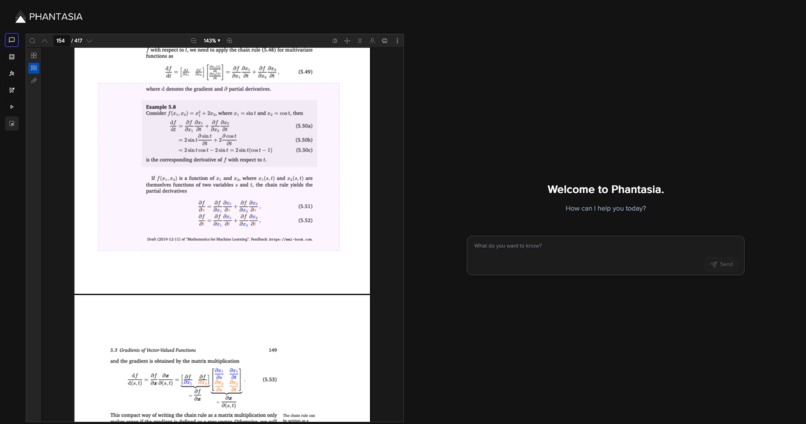Click the round page-view icon beside the pan tool

click(x=335, y=41)
